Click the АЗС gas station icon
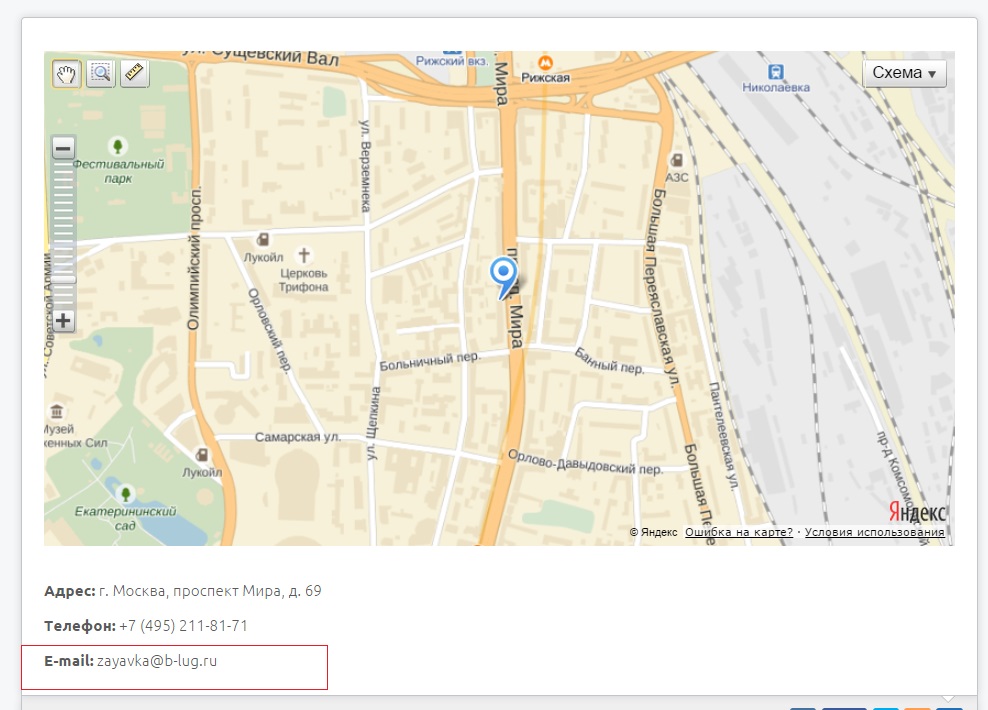The height and width of the screenshot is (710, 988). pyautogui.click(x=677, y=159)
